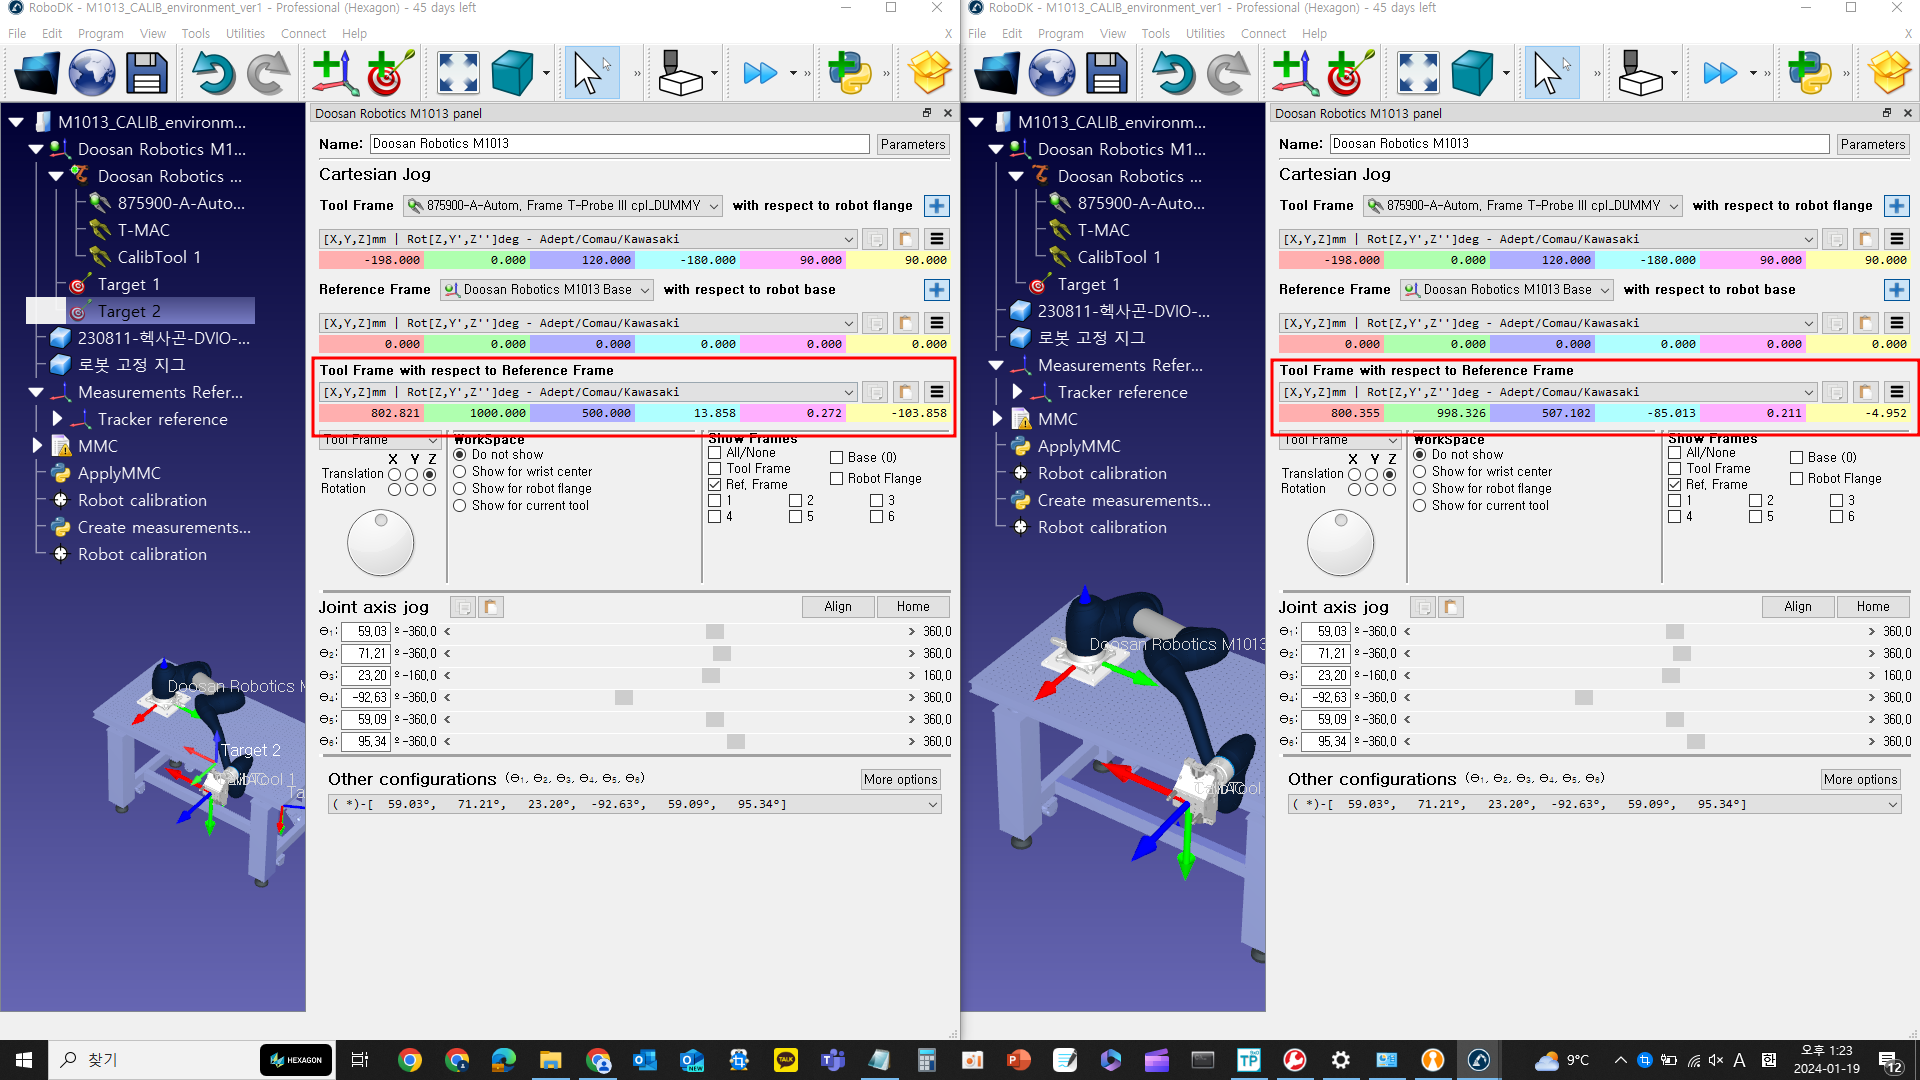Image resolution: width=1920 pixels, height=1080 pixels.
Task: Collapse Measurements Reference tree node, left tree
Action: [36, 393]
